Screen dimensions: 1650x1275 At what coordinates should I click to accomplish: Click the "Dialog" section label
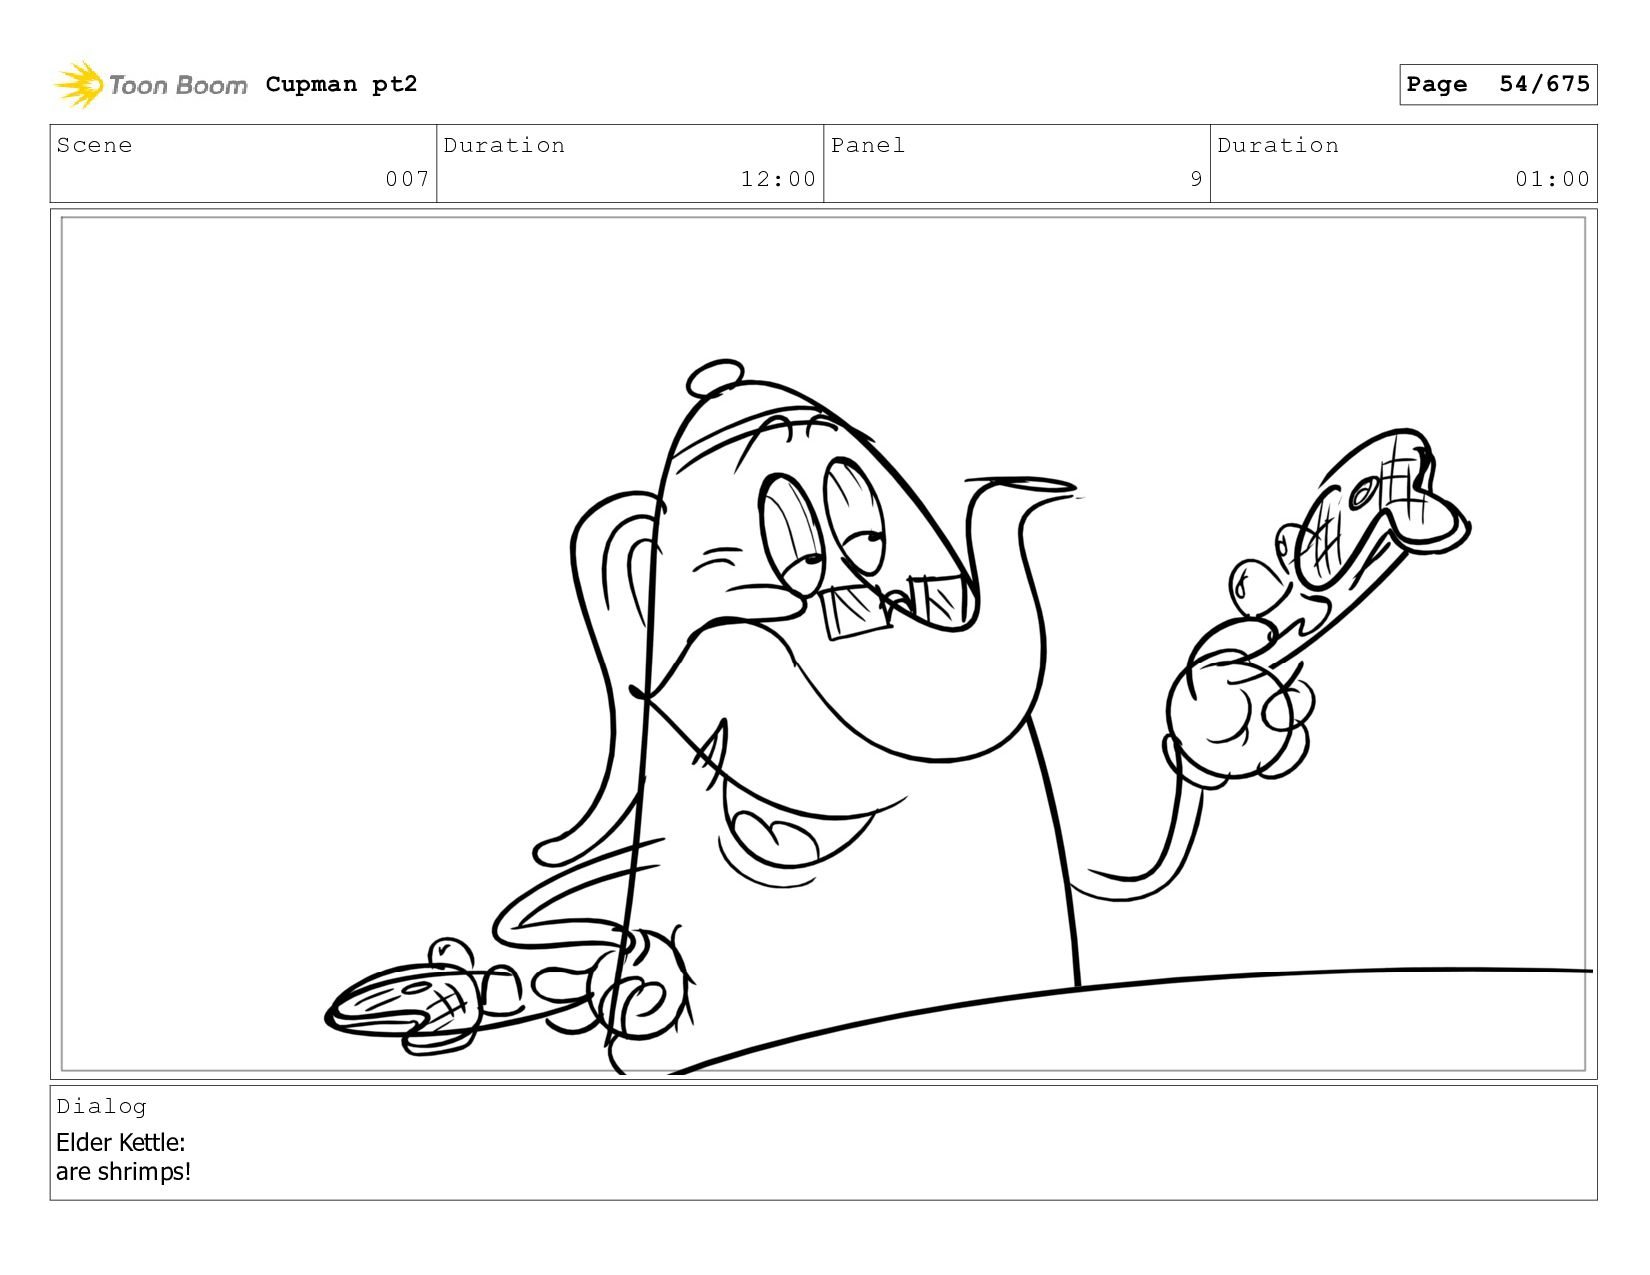[x=101, y=1106]
